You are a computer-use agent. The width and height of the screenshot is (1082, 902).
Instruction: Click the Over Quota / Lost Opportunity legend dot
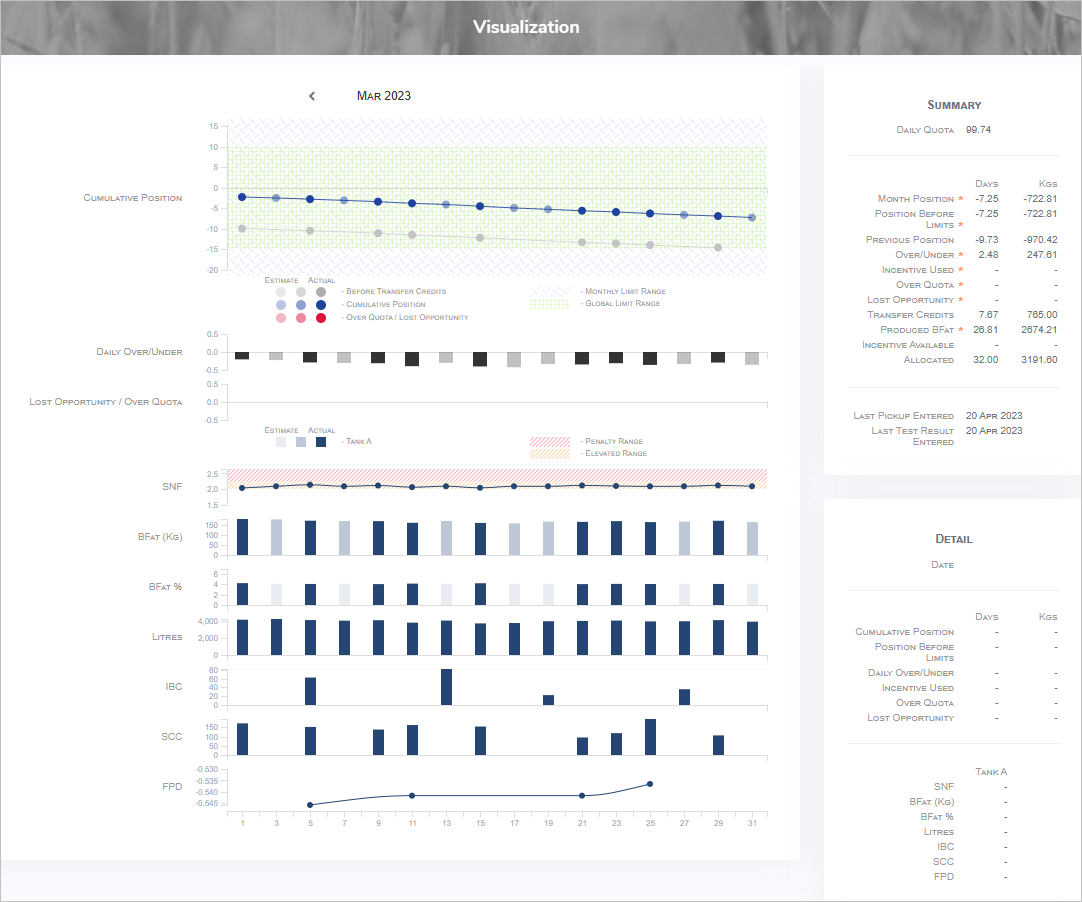pos(321,319)
